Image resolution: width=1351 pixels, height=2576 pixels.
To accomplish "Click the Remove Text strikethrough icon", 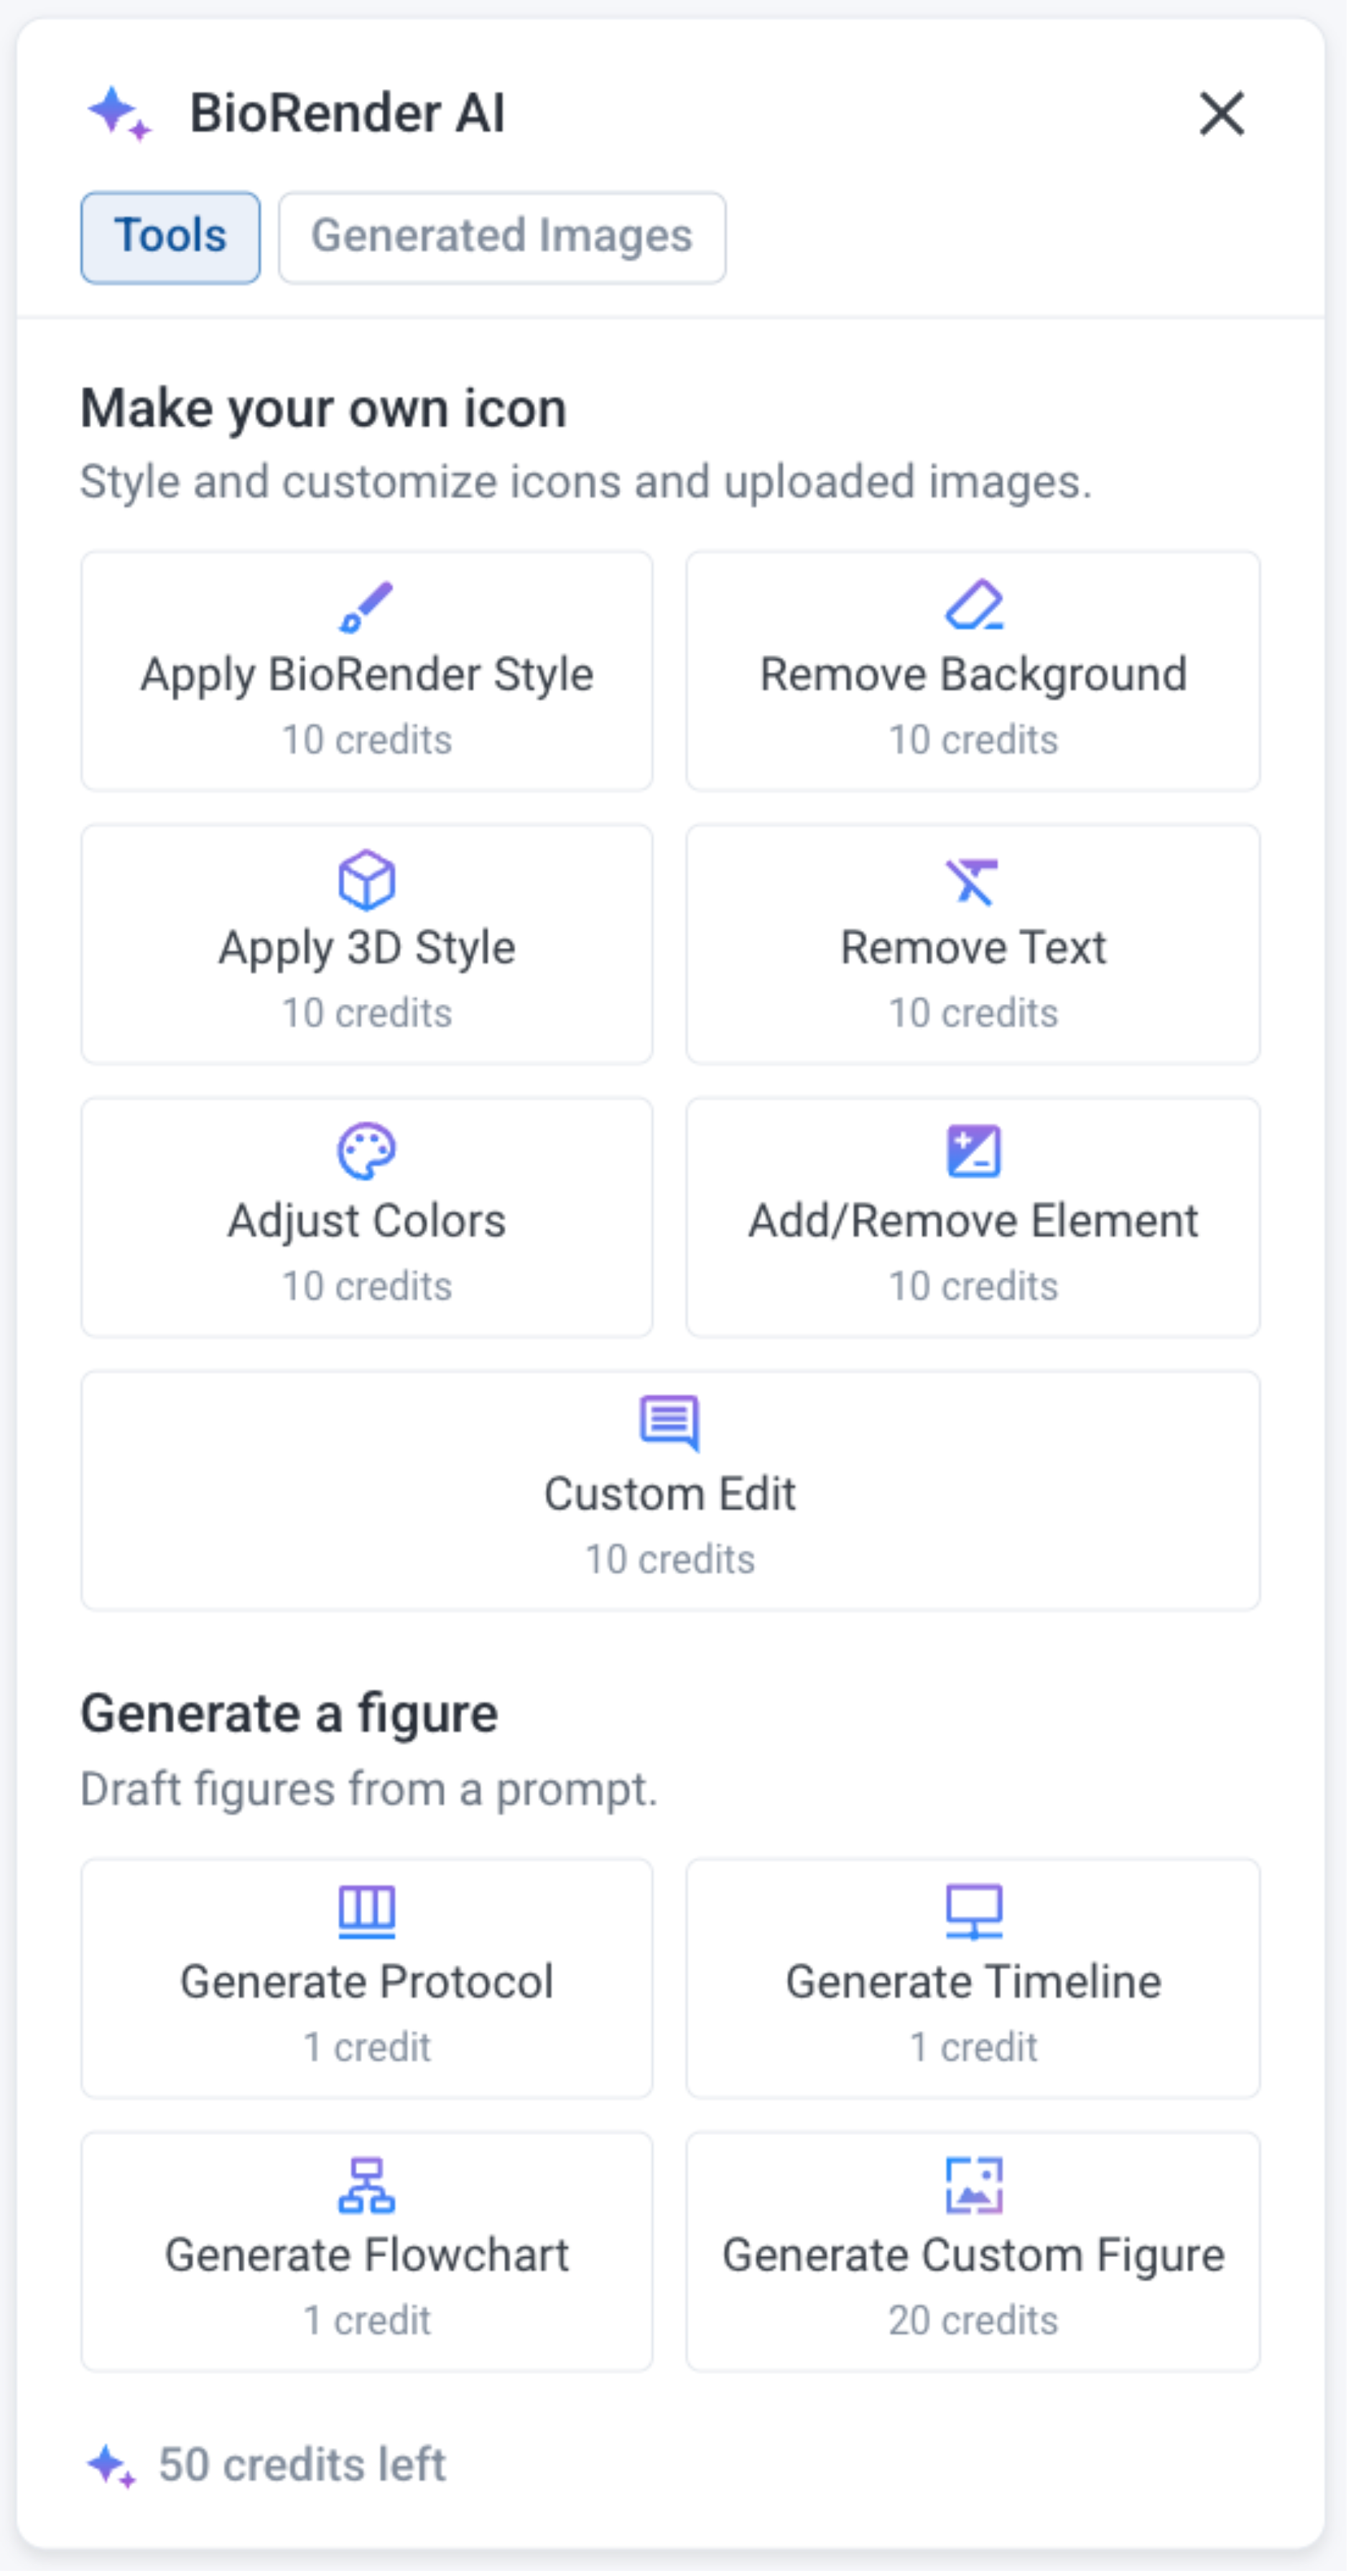I will click(973, 880).
